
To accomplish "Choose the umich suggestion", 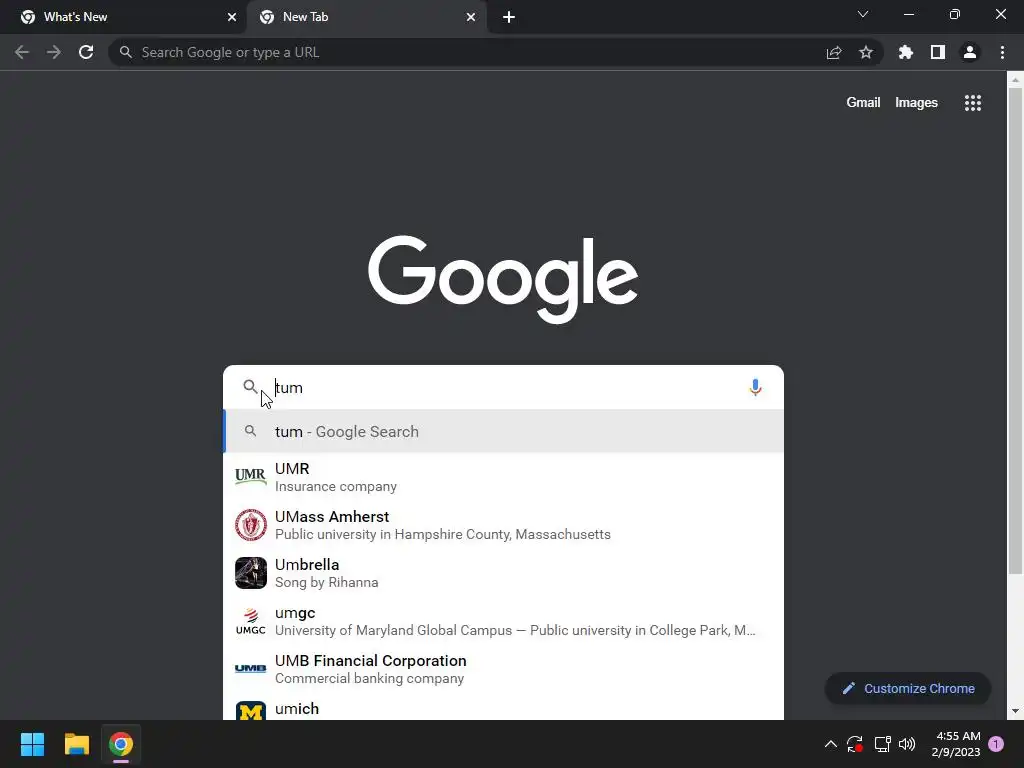I will (x=504, y=707).
